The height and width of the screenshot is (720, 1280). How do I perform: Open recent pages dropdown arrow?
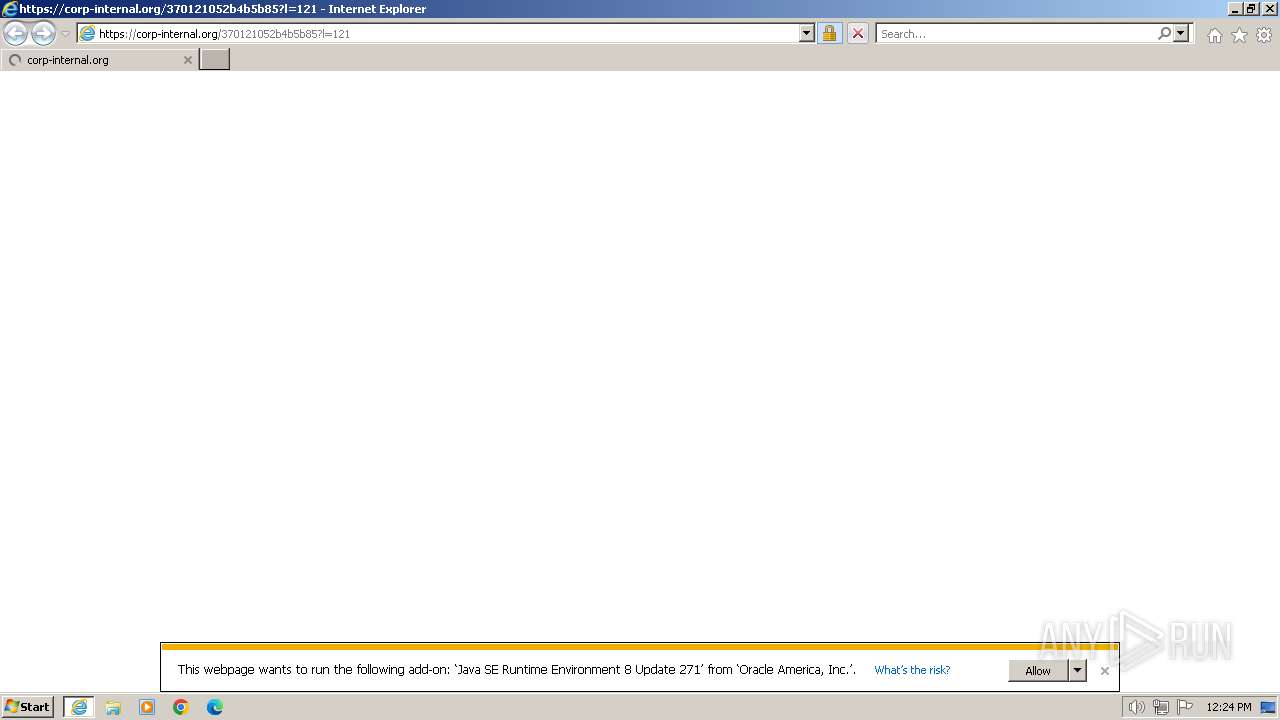(66, 34)
